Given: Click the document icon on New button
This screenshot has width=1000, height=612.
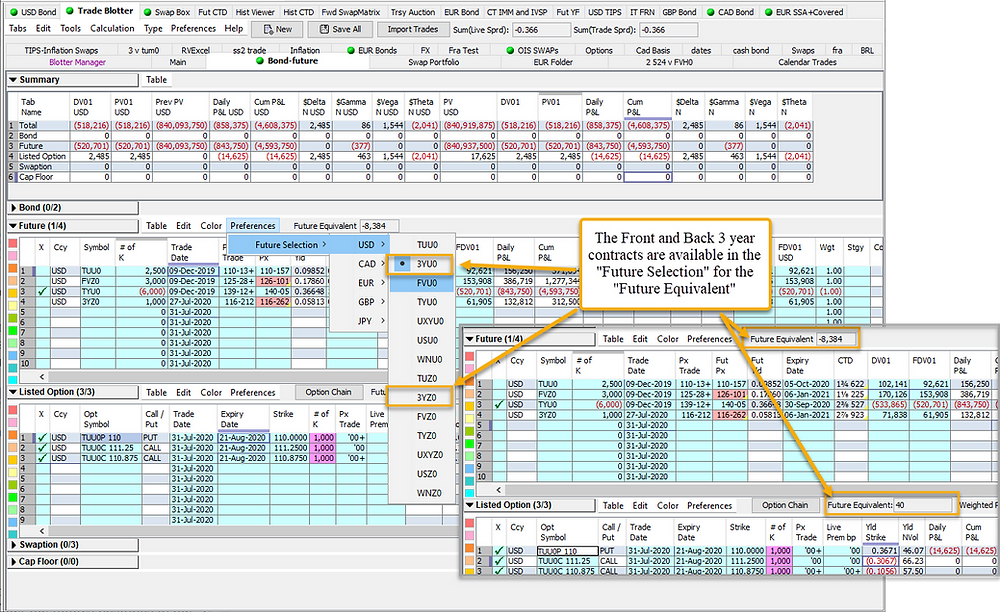Looking at the screenshot, I should [268, 29].
